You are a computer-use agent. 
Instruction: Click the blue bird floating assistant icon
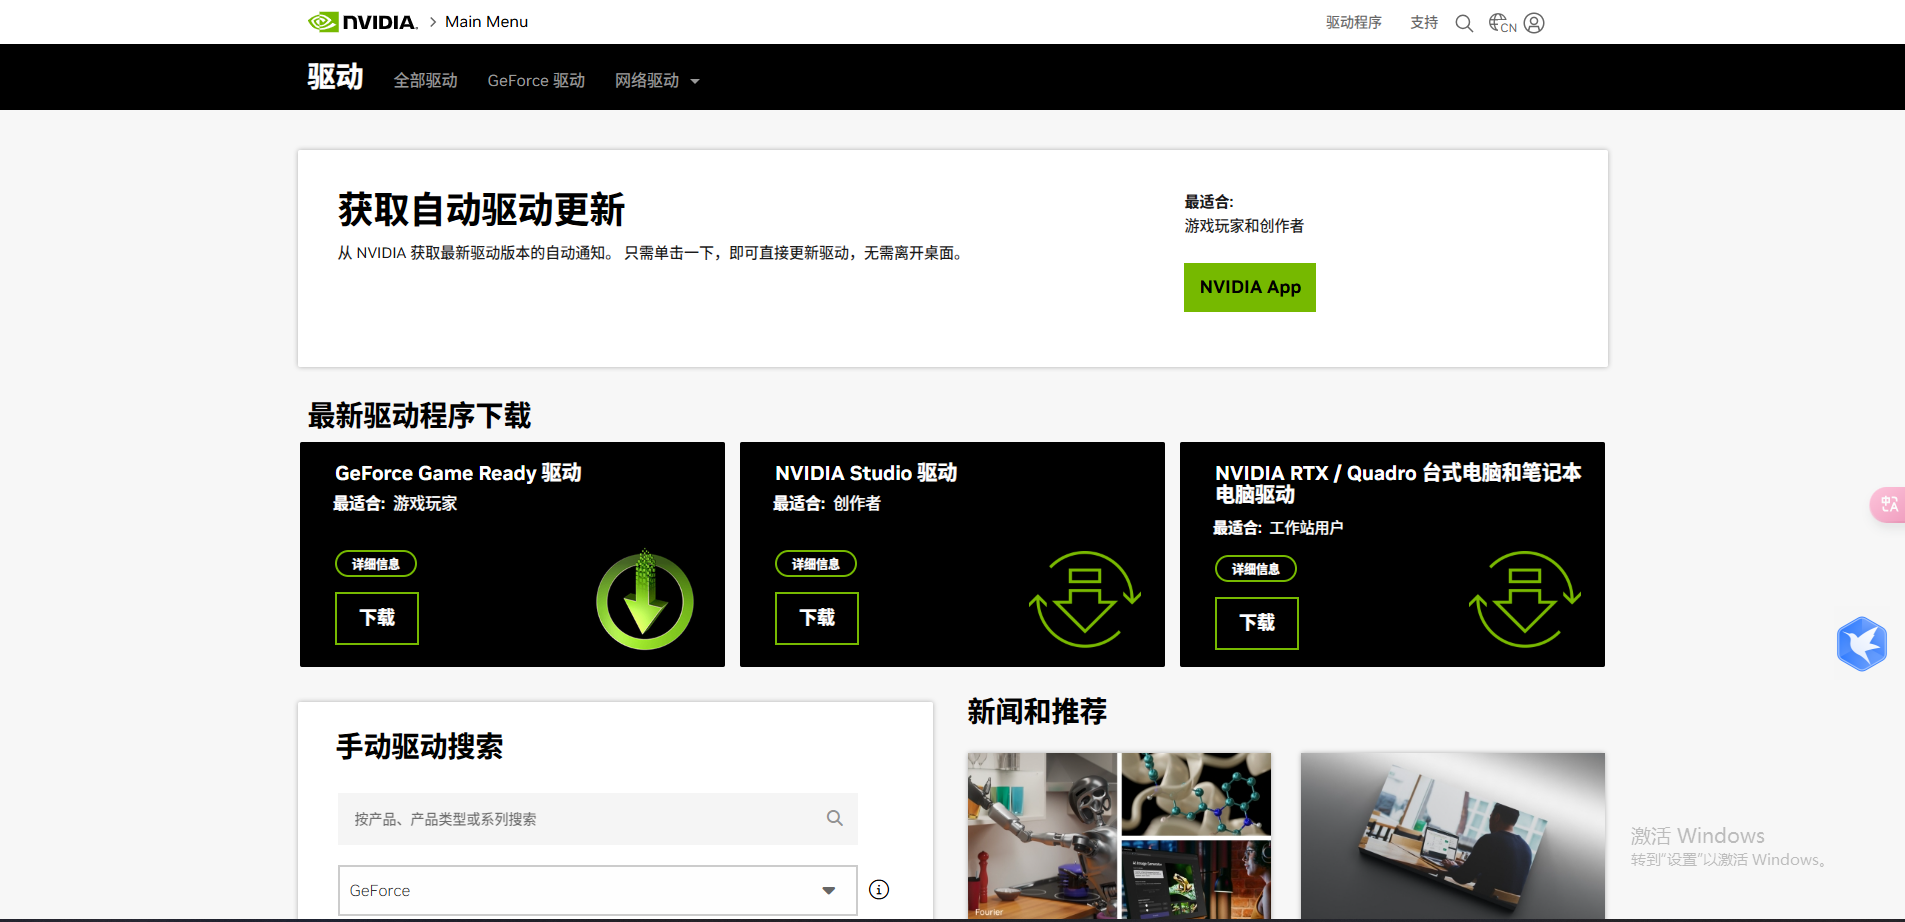point(1862,643)
